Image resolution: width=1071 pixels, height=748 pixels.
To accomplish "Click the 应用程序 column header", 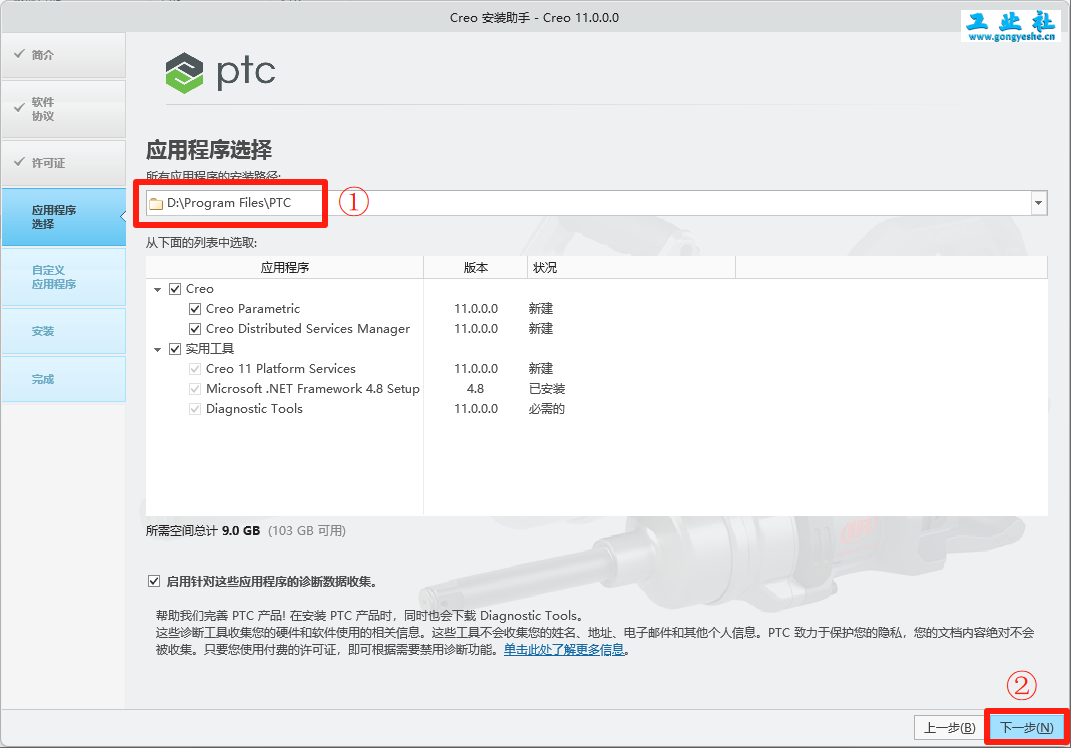I will pos(284,267).
